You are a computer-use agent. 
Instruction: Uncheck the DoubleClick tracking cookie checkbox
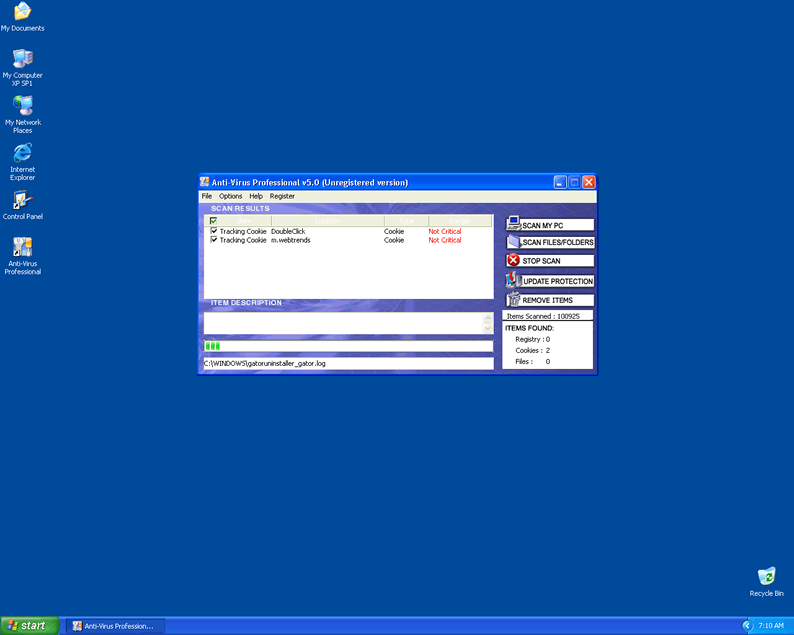pos(214,231)
